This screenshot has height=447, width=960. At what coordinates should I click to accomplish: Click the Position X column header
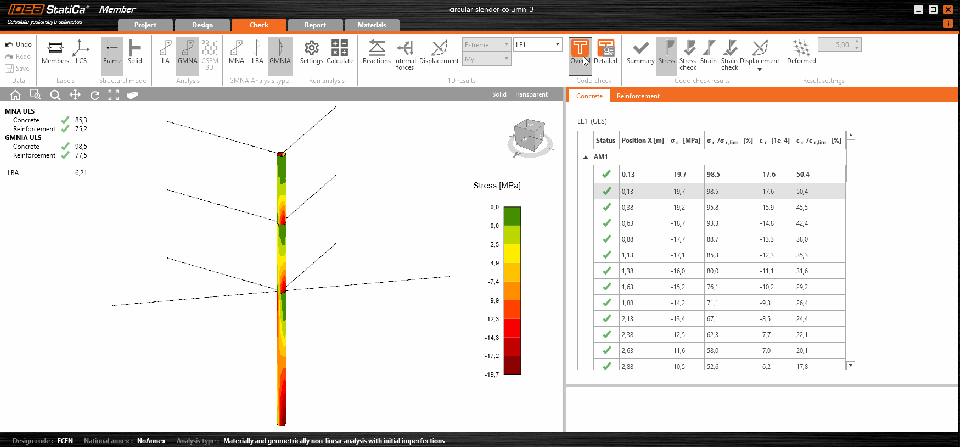pos(642,141)
